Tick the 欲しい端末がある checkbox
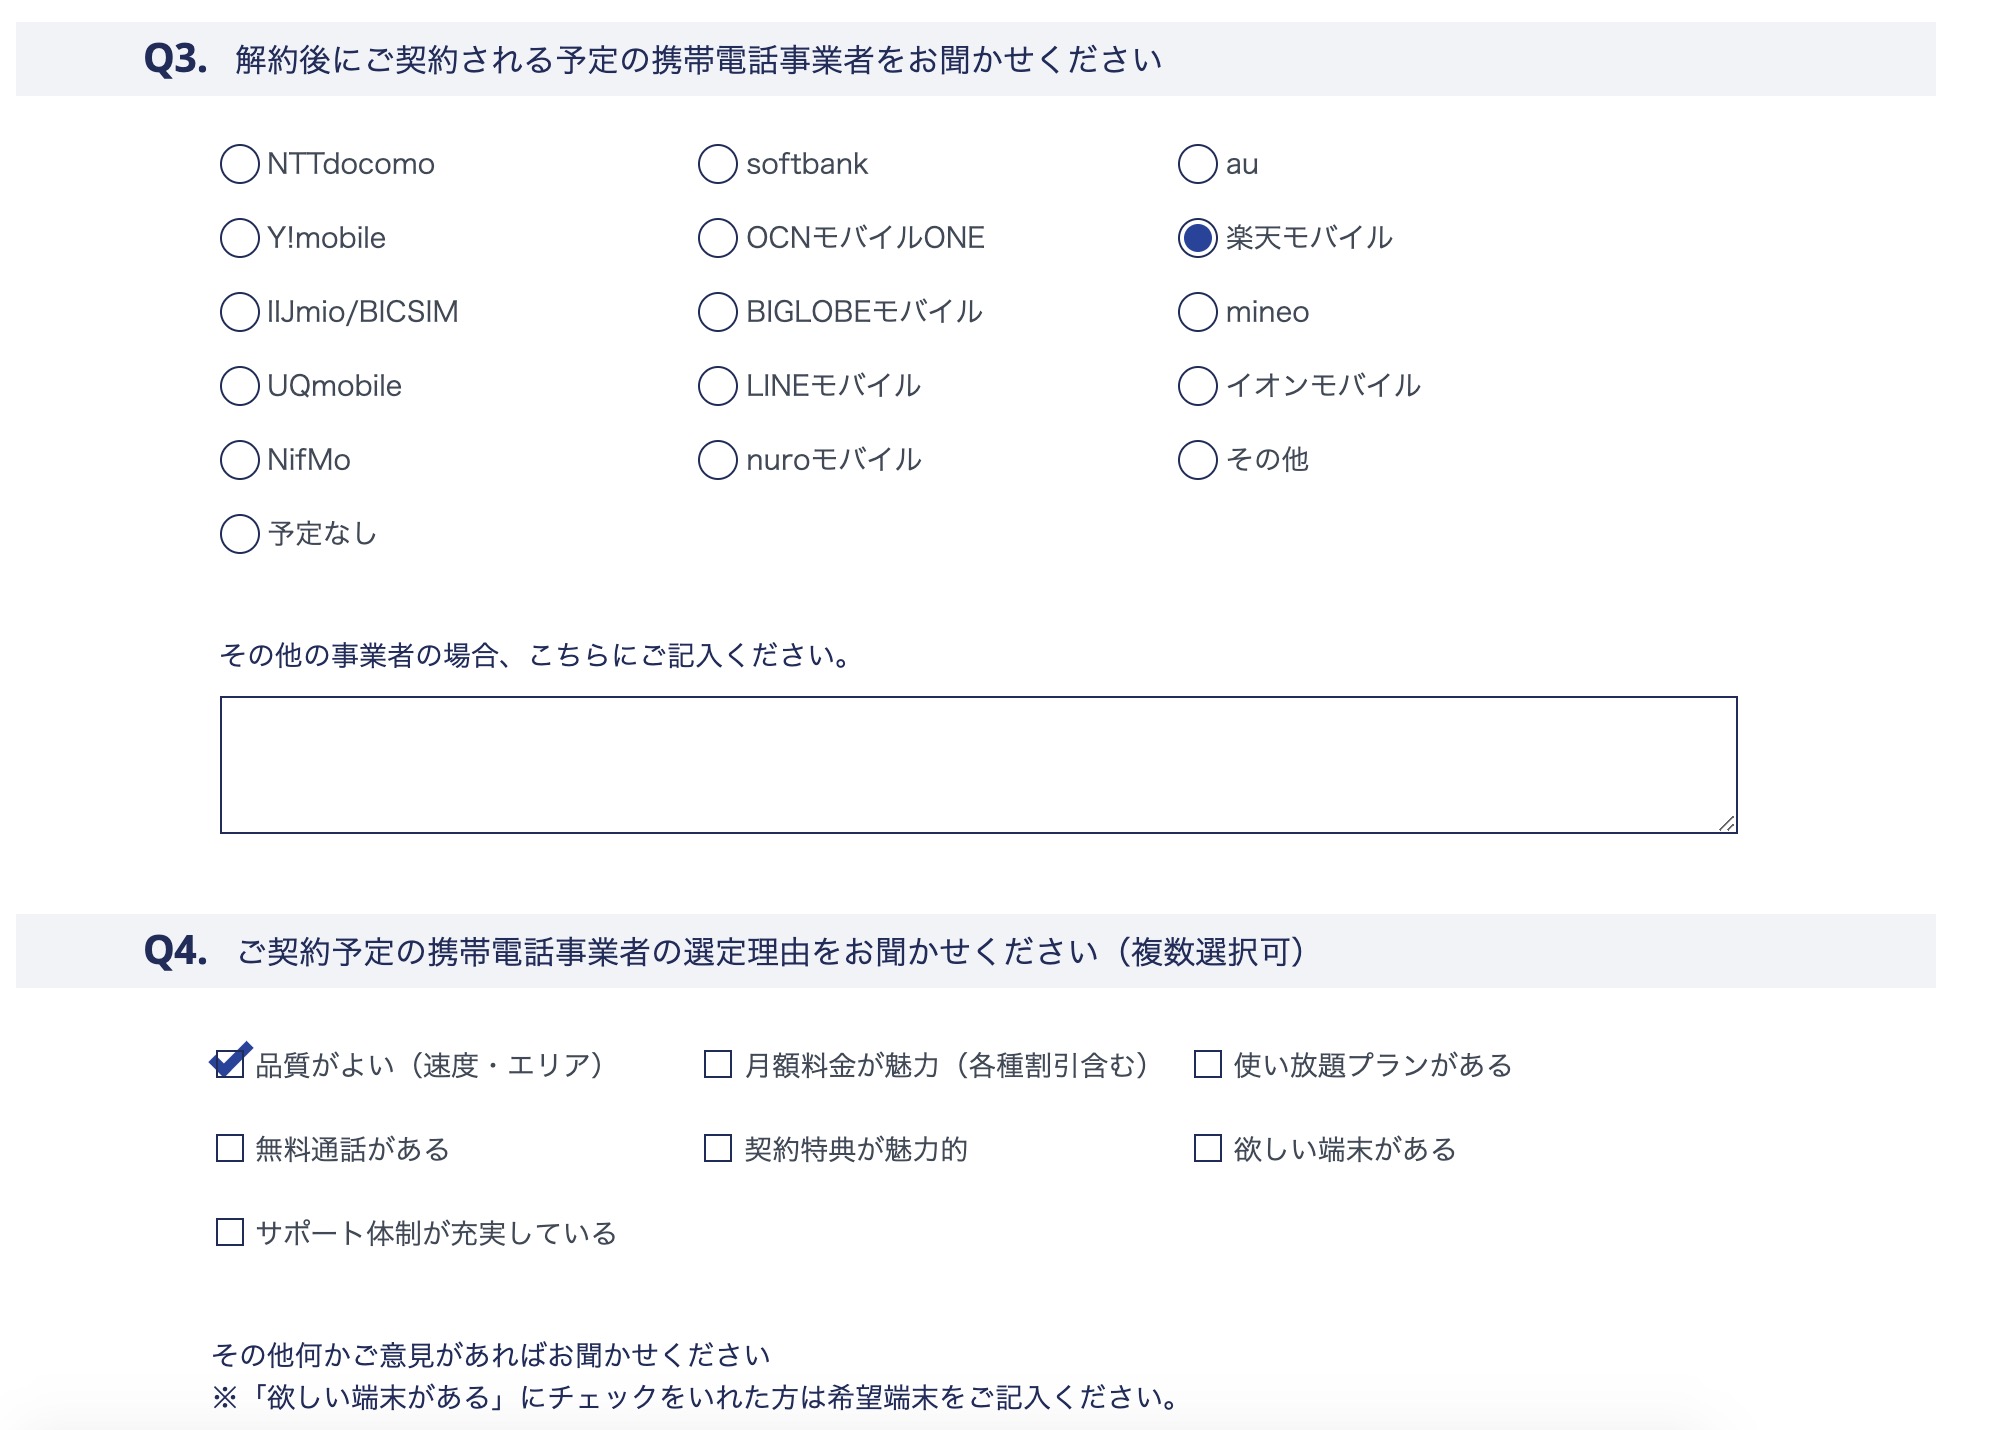 [1208, 1148]
